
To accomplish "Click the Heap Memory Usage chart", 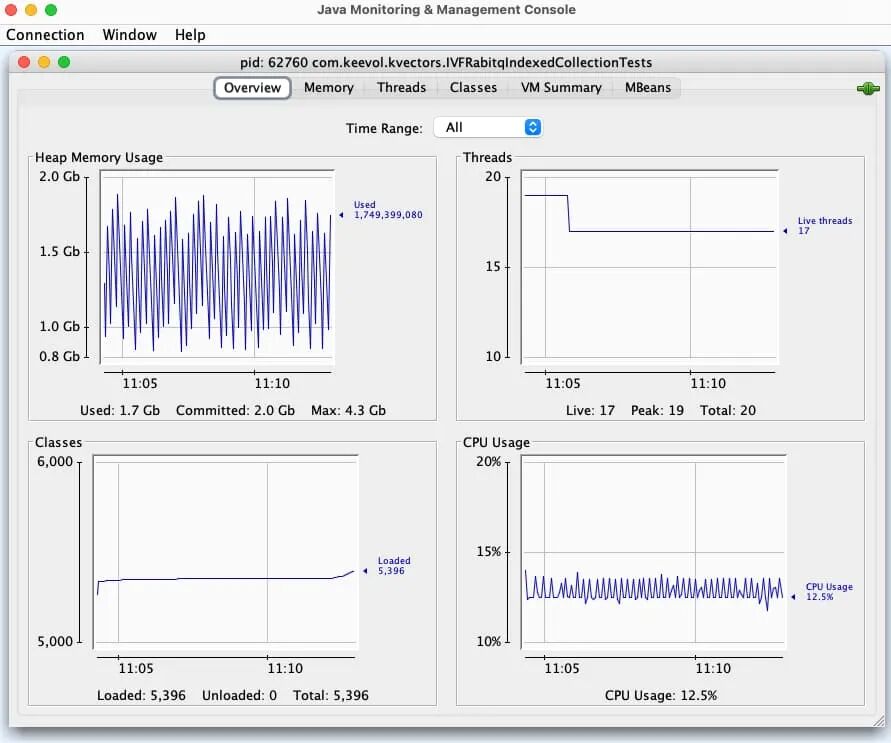I will click(x=217, y=267).
